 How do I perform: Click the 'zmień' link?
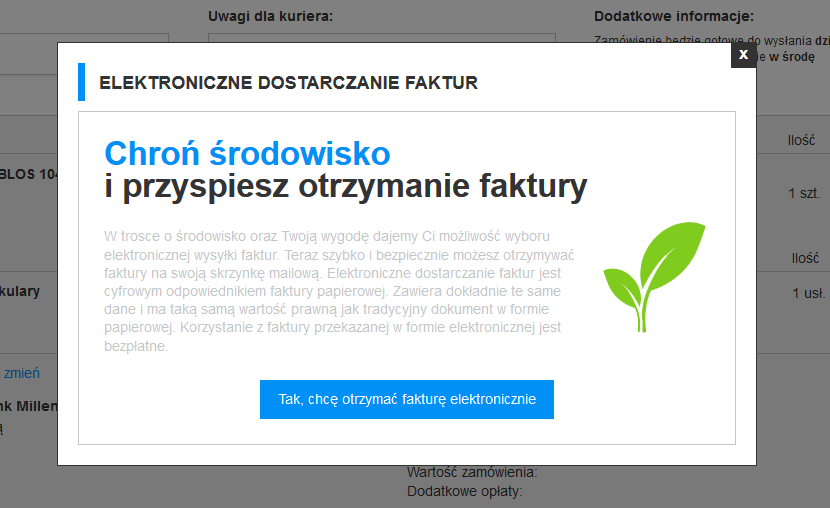22,373
